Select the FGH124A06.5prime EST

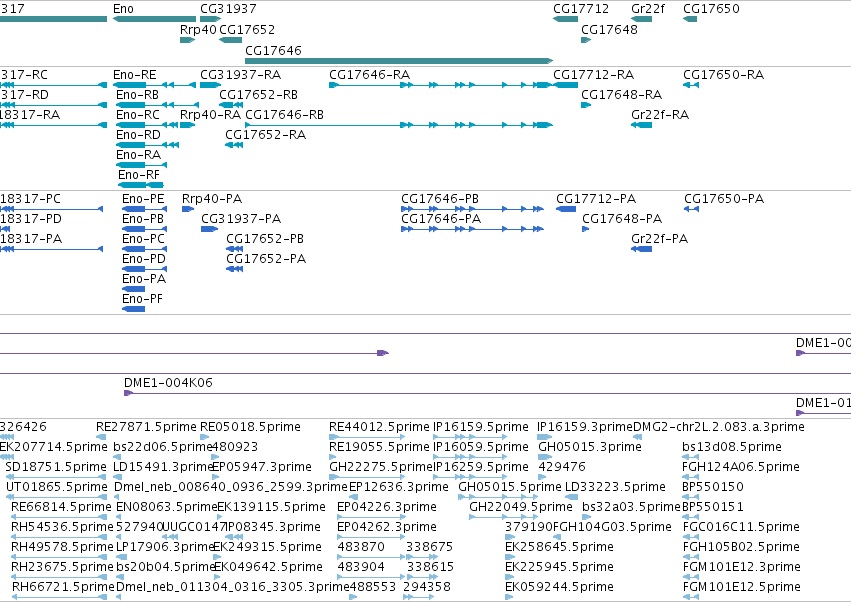coord(690,477)
